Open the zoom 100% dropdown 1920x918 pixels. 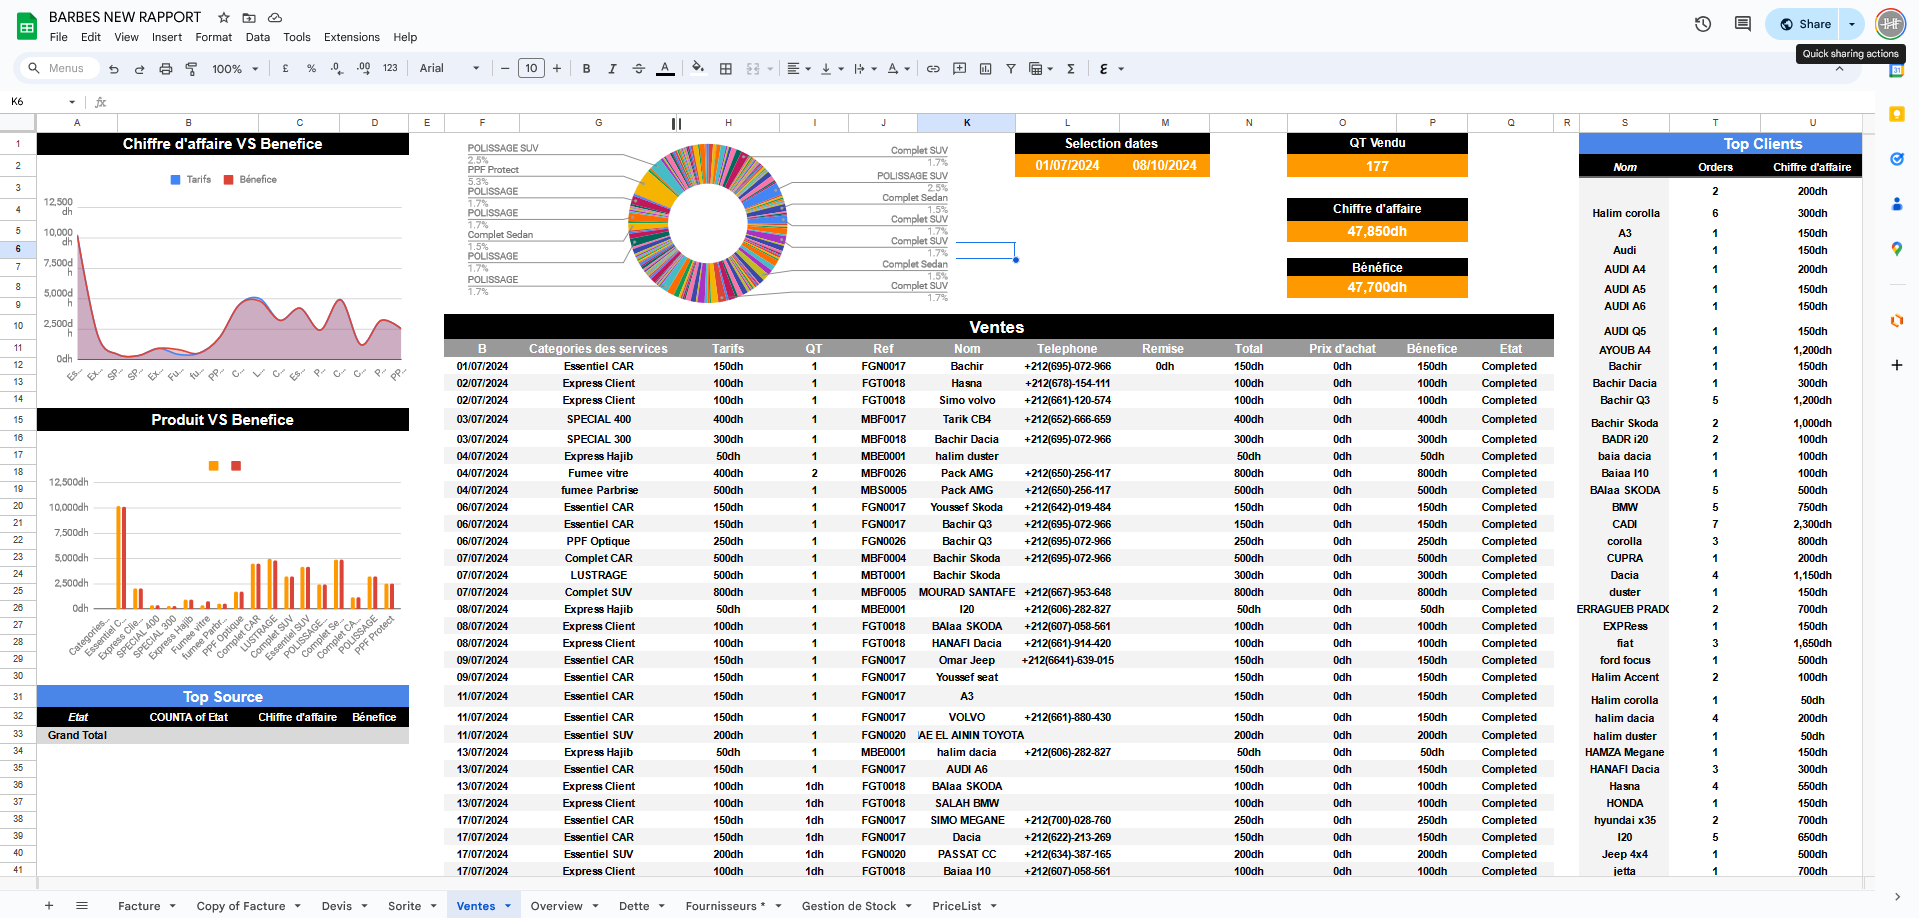235,69
